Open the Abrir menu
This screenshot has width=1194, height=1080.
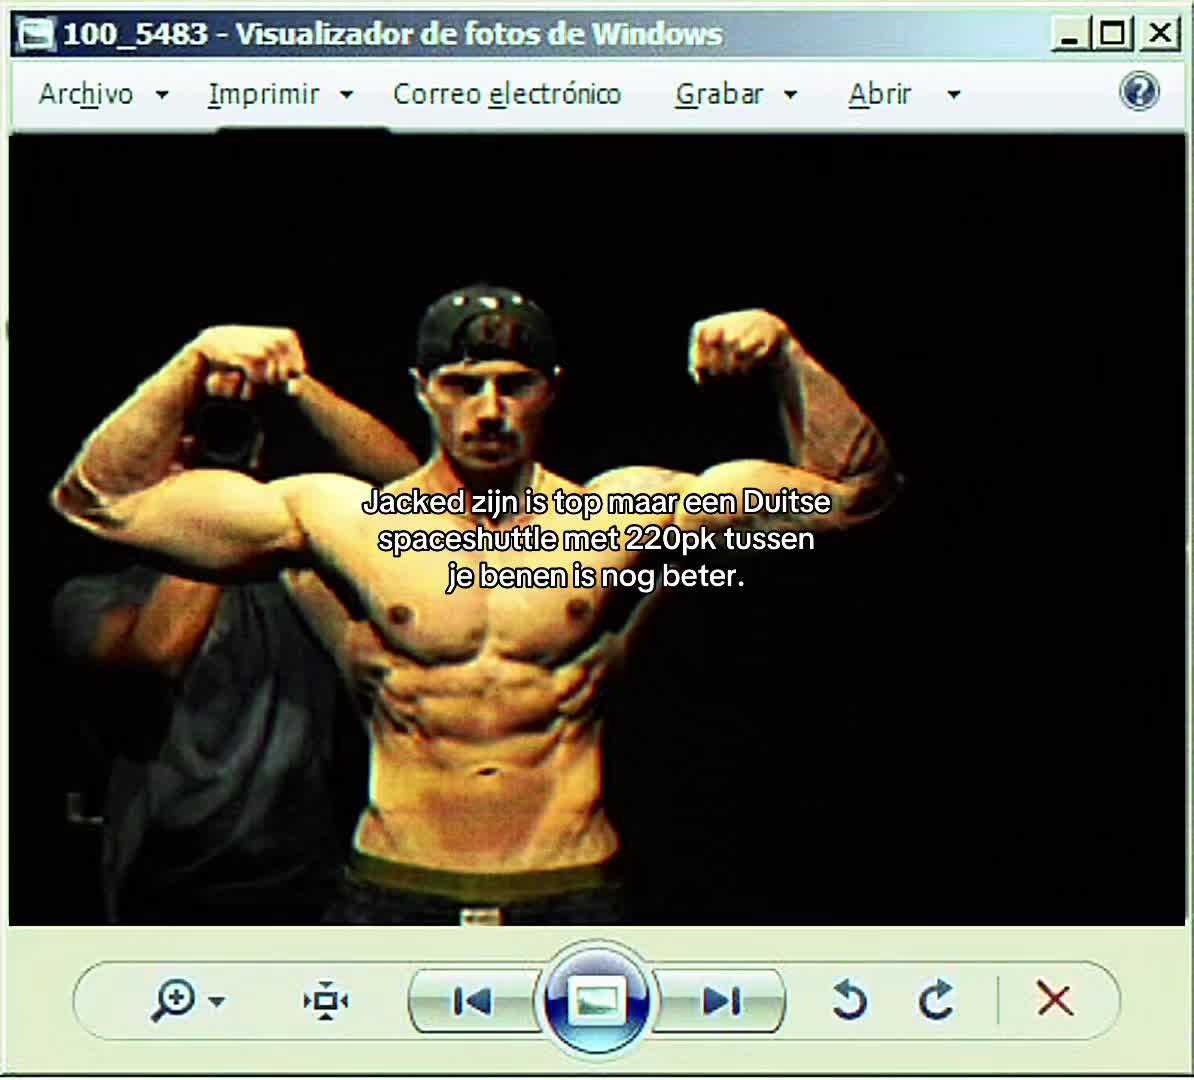tap(880, 94)
